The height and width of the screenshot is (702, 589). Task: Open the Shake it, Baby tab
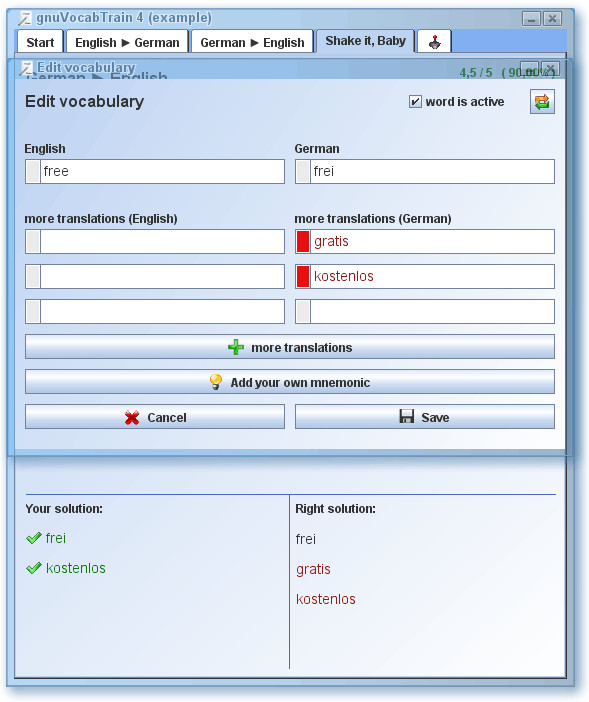click(365, 41)
